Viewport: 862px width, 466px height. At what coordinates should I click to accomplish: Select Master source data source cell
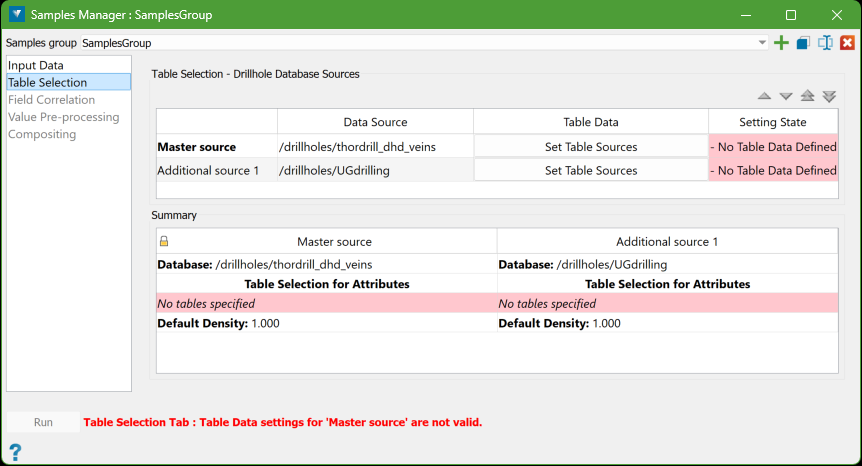coord(375,147)
